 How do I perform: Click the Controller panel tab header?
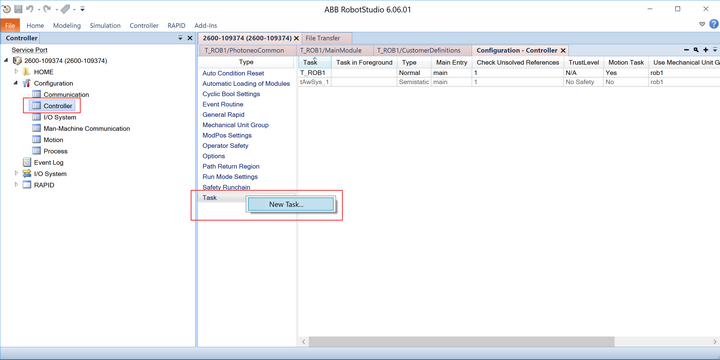click(x=22, y=38)
